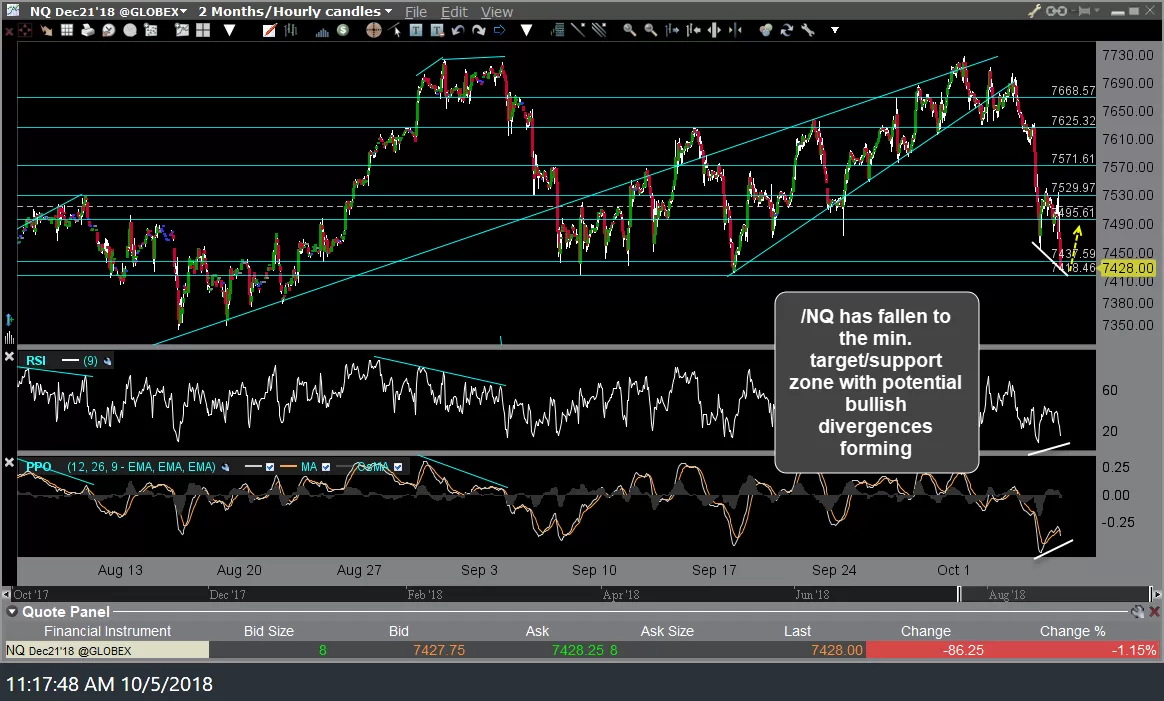The image size is (1164, 701).
Task: Click the redo arrow icon
Action: 479,30
